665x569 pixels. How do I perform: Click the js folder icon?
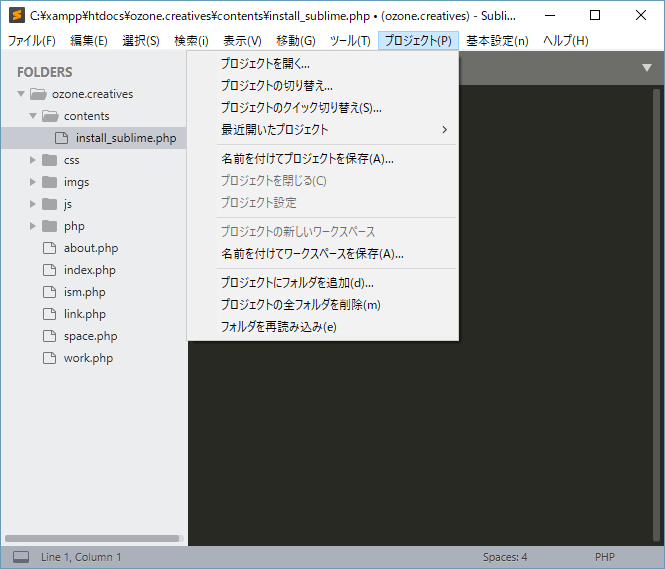[x=50, y=204]
